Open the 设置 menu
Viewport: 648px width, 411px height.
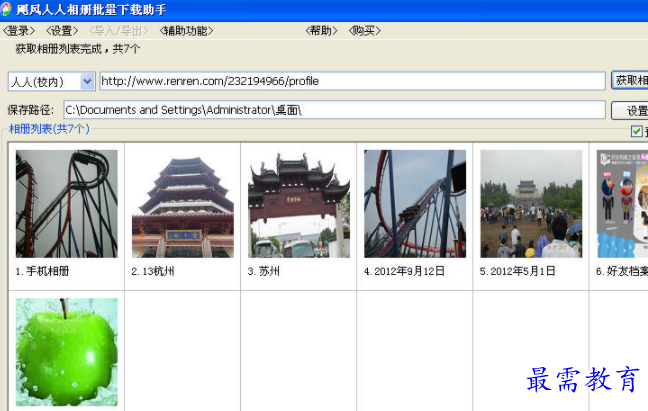[62, 31]
